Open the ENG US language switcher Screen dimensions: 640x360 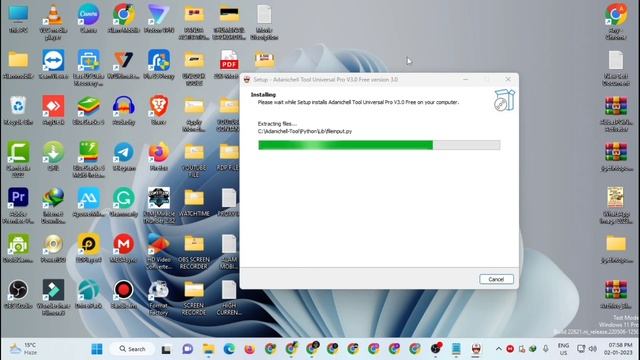[563, 349]
